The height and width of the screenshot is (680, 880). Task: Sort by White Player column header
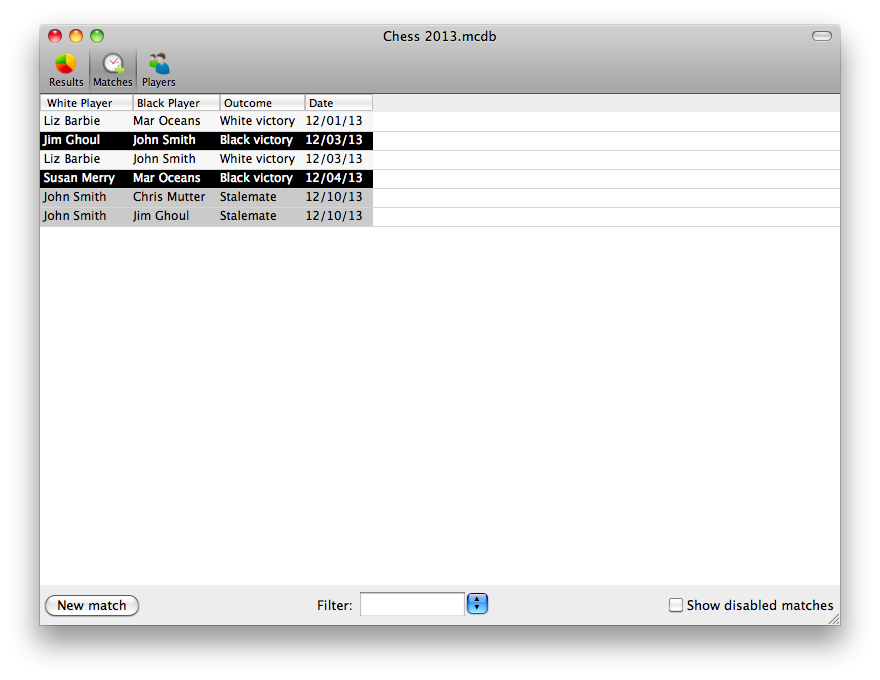[86, 103]
